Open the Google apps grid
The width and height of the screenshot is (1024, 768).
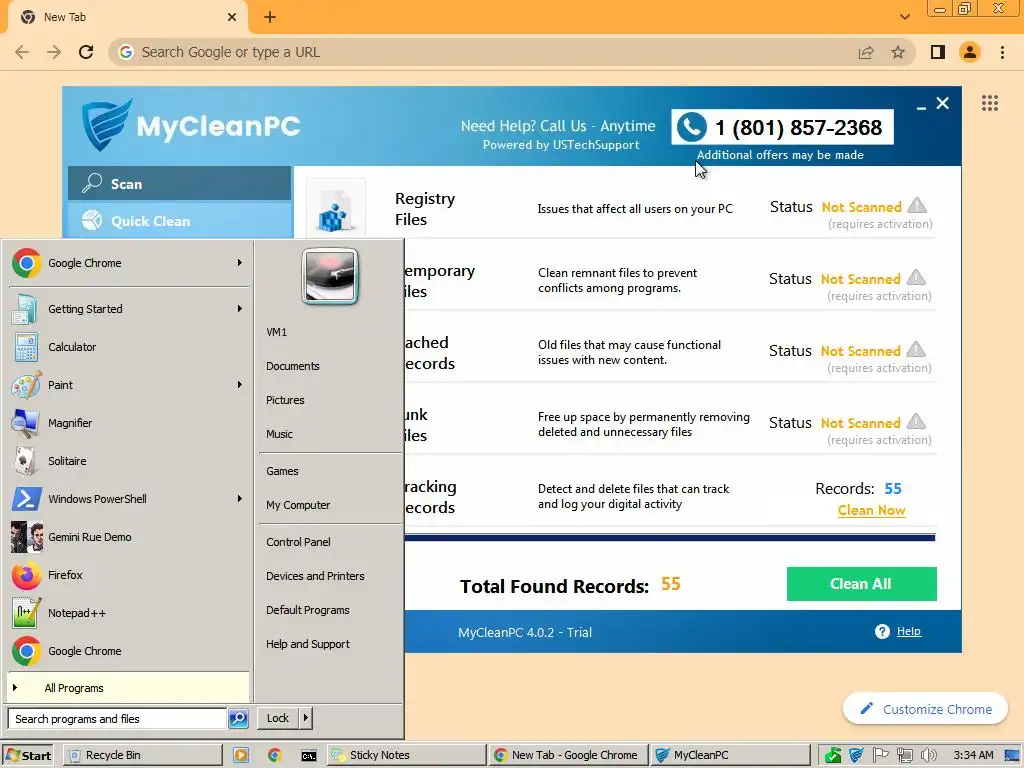tap(990, 103)
